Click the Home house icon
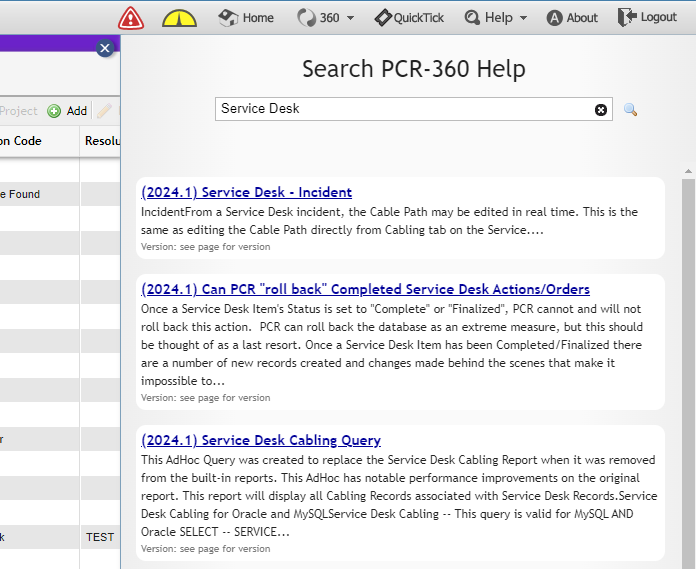The height and width of the screenshot is (569, 696). pos(228,18)
